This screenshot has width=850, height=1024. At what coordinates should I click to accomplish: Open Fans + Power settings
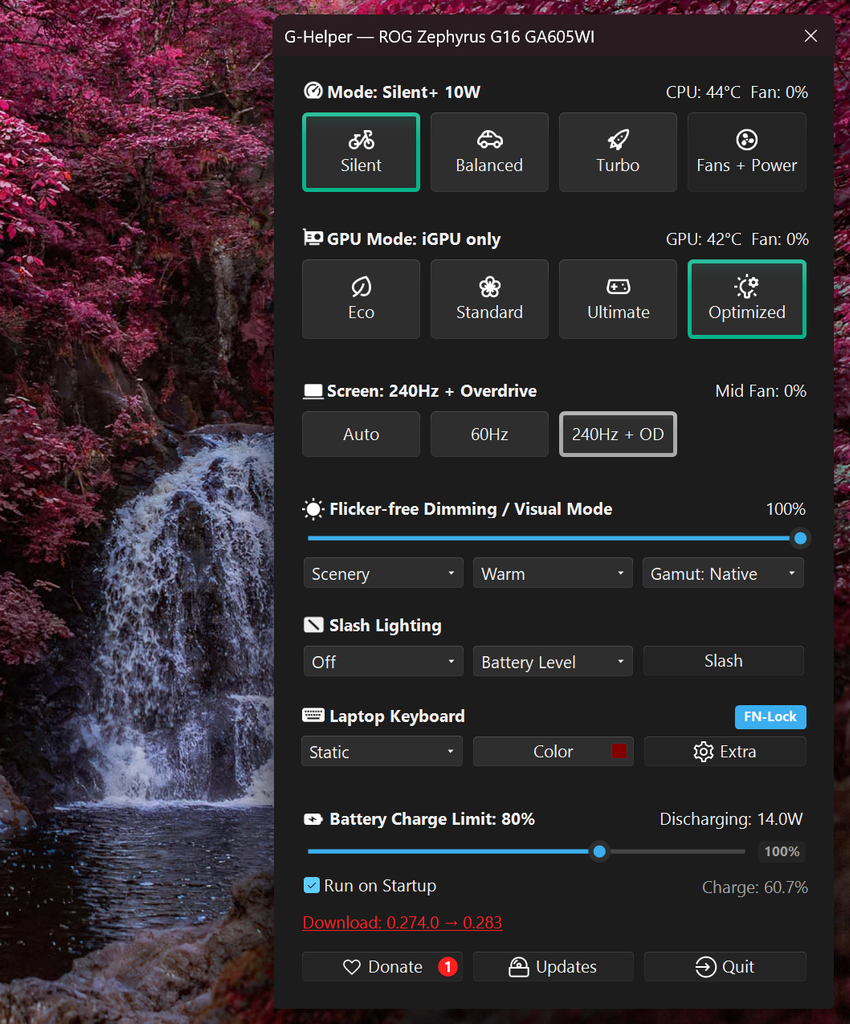pyautogui.click(x=747, y=152)
